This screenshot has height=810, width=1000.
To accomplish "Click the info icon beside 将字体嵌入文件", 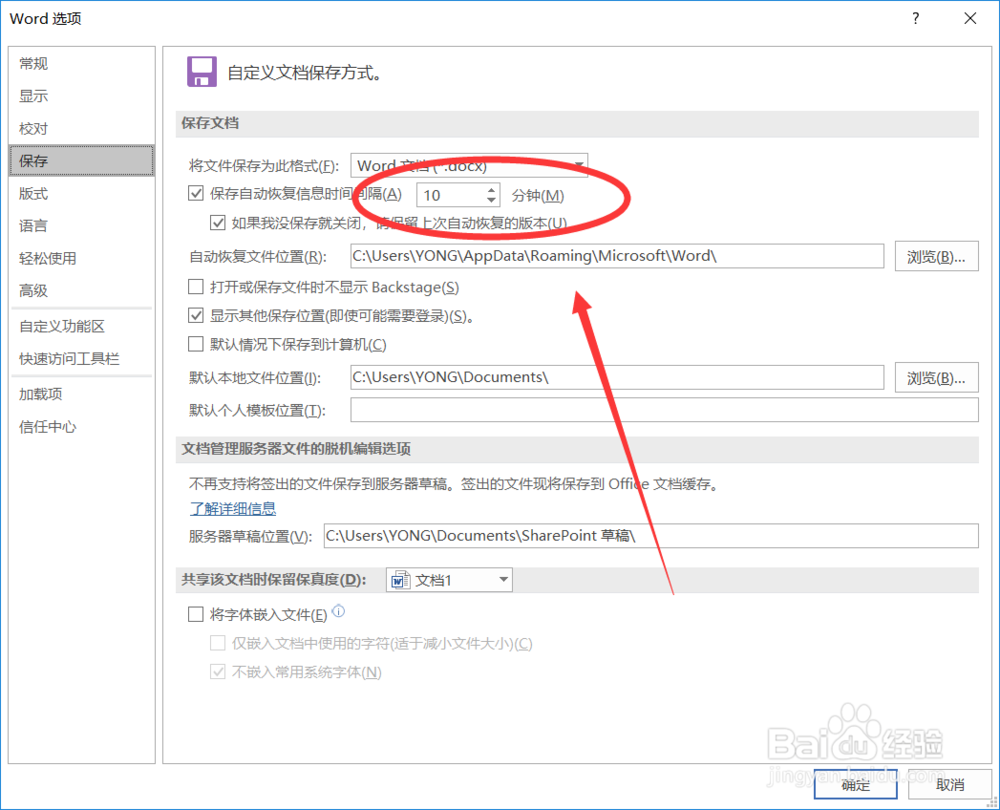I will (338, 612).
